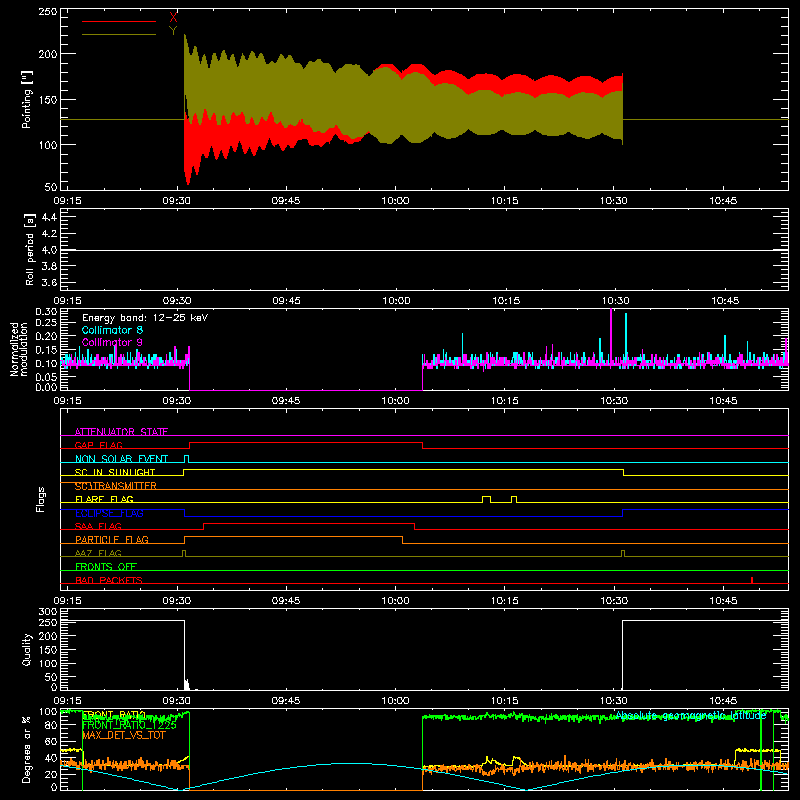Select the 'Energy band: 12-25 keV' annotation
Screen dimensions: 800x800
(x=145, y=318)
